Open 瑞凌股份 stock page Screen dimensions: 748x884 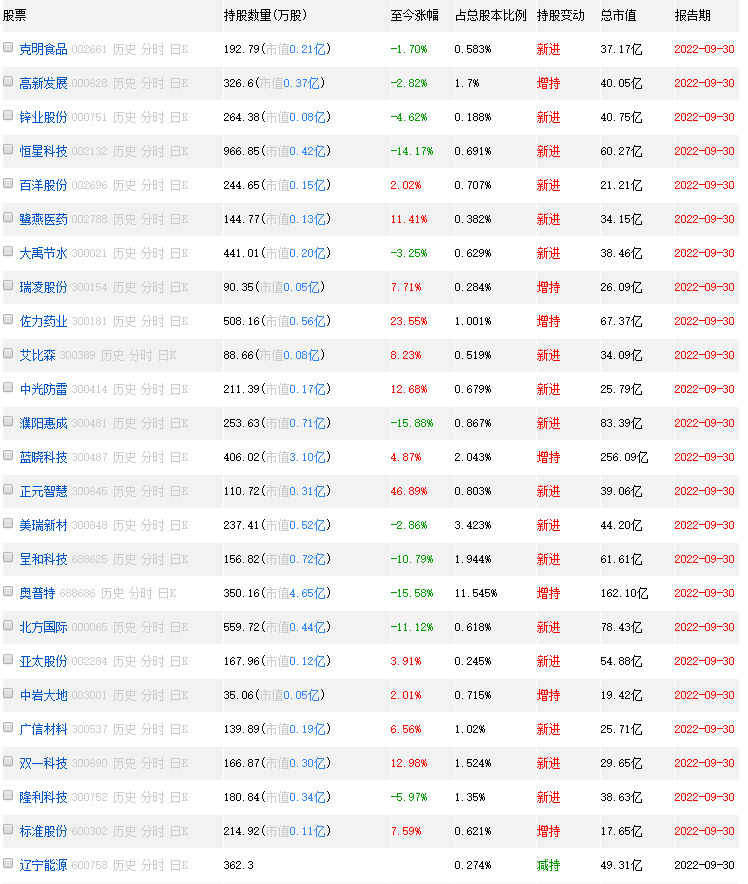[x=43, y=288]
